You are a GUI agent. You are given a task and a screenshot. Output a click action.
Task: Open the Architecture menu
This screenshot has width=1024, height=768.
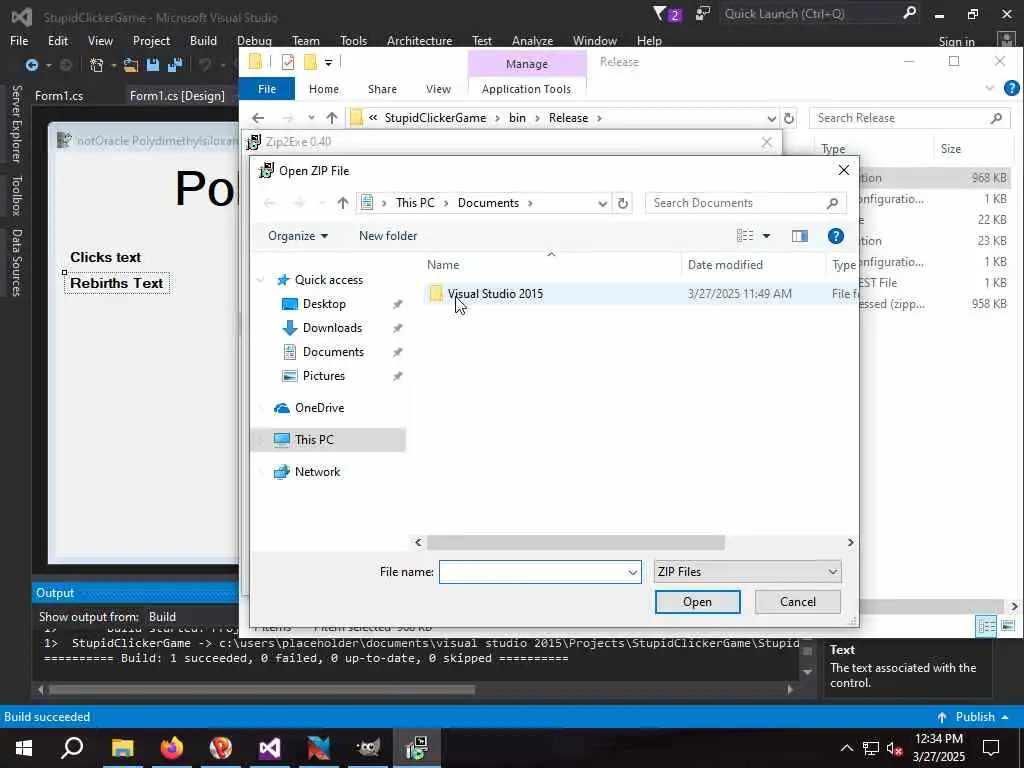point(419,40)
